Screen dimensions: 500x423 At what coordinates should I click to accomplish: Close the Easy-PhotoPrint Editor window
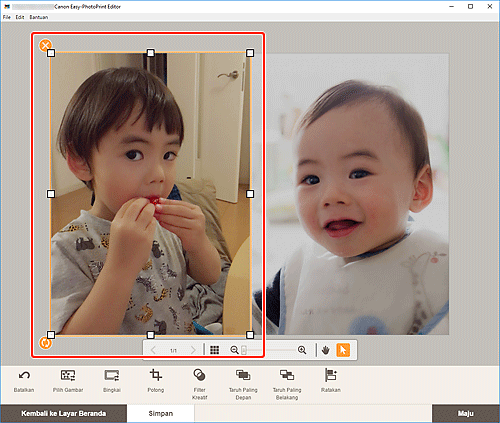490,6
